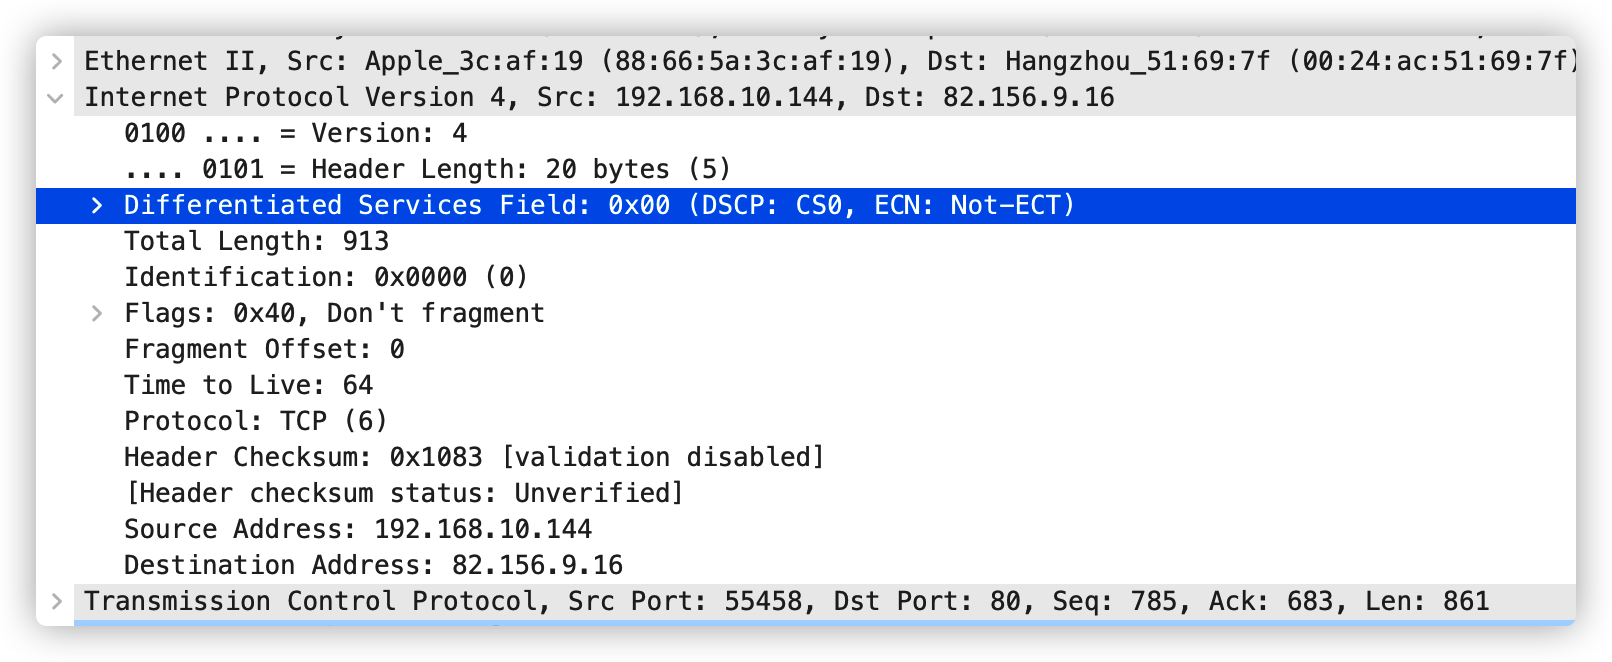
Task: Collapse the Internet Protocol Version 4 section
Action: tap(57, 97)
